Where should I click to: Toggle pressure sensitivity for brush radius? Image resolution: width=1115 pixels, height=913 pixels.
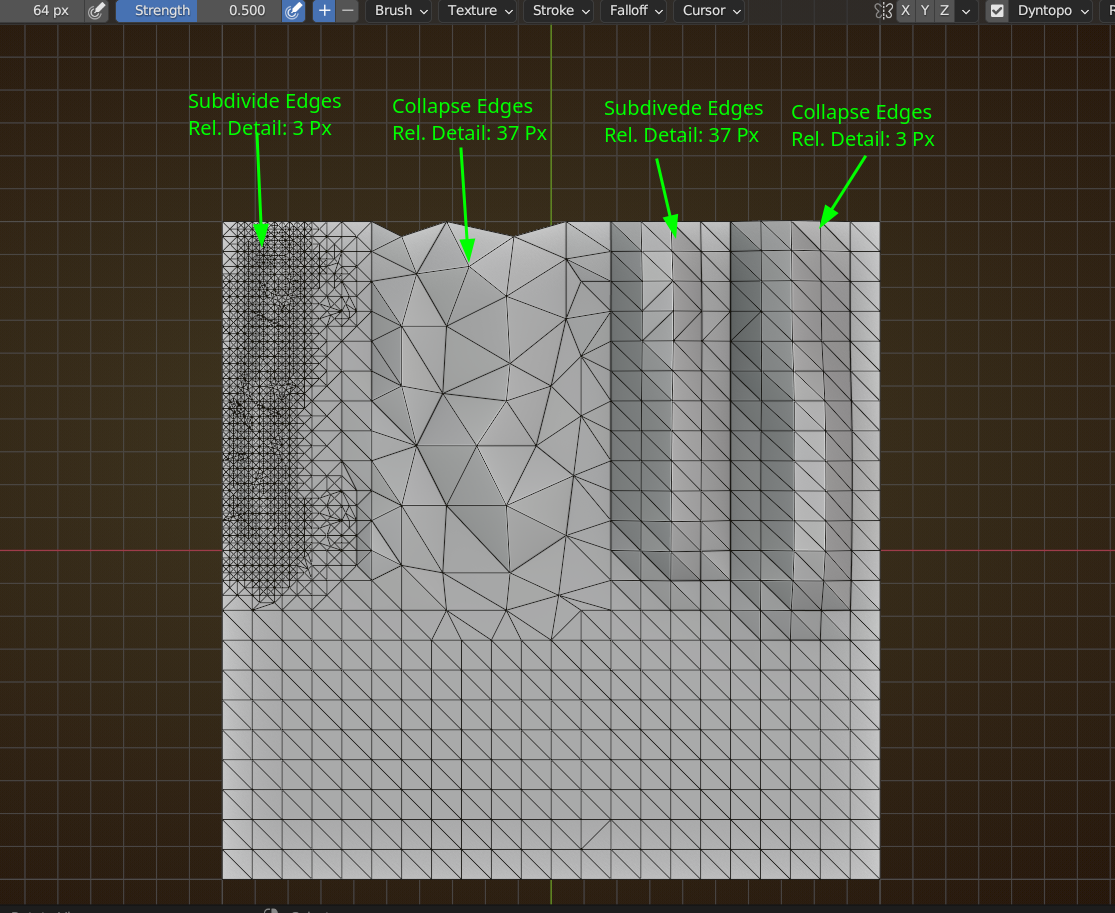[x=95, y=11]
